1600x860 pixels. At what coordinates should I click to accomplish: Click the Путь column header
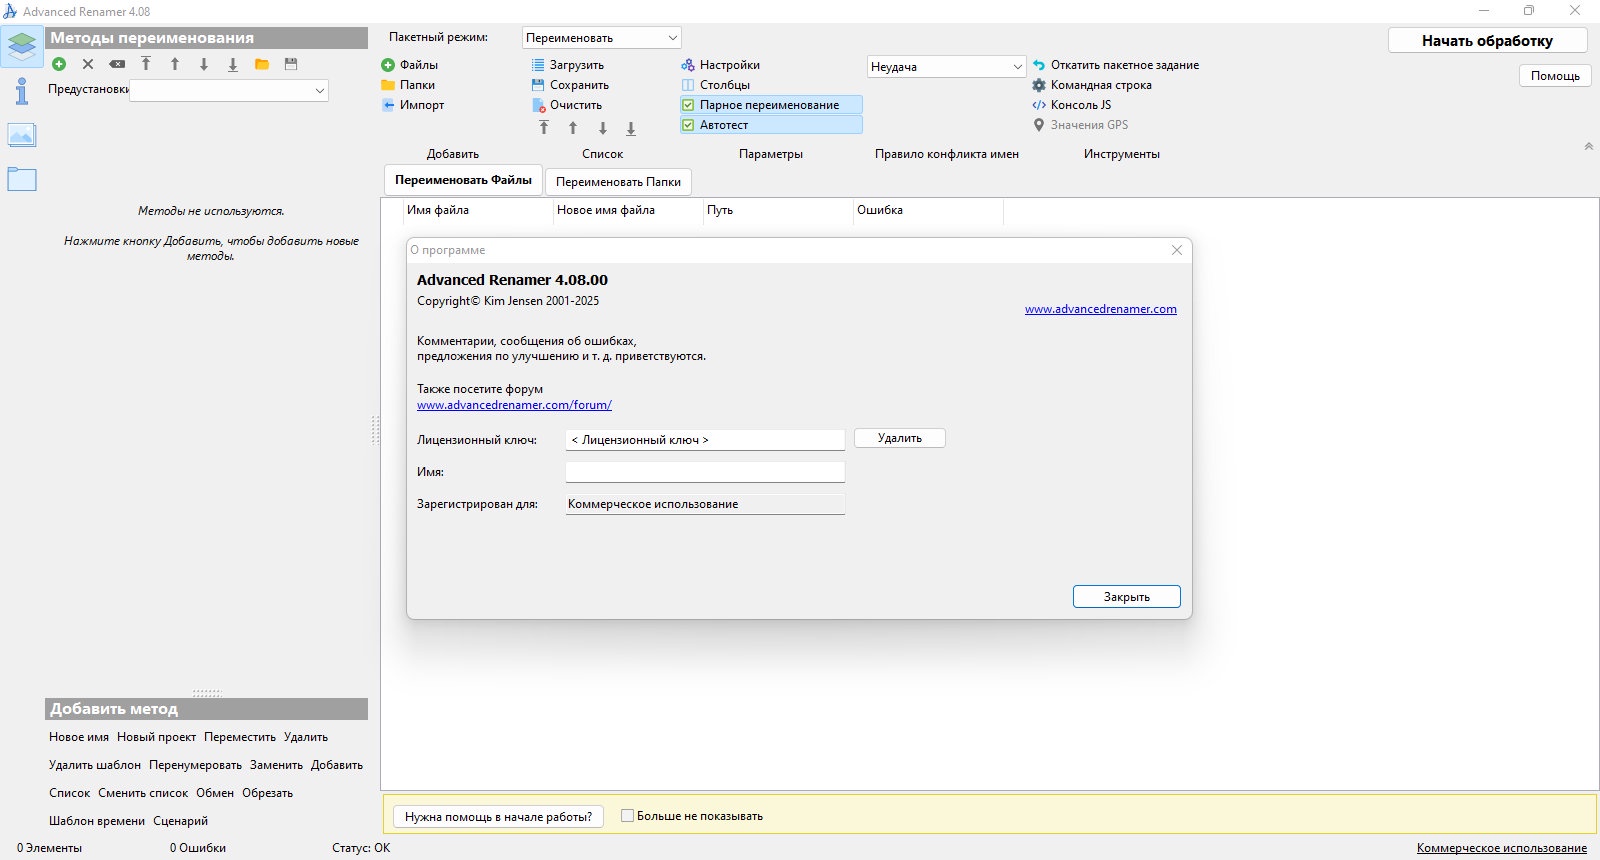pyautogui.click(x=777, y=210)
